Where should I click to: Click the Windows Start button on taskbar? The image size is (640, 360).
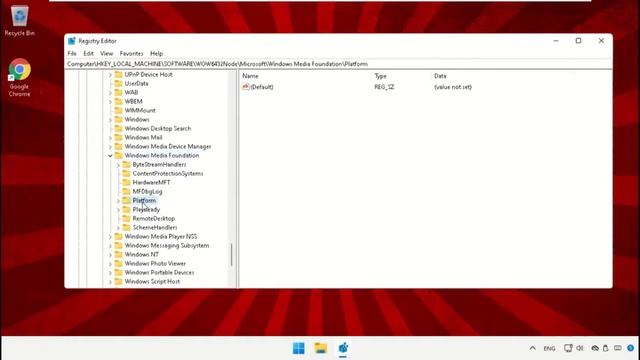click(x=298, y=348)
